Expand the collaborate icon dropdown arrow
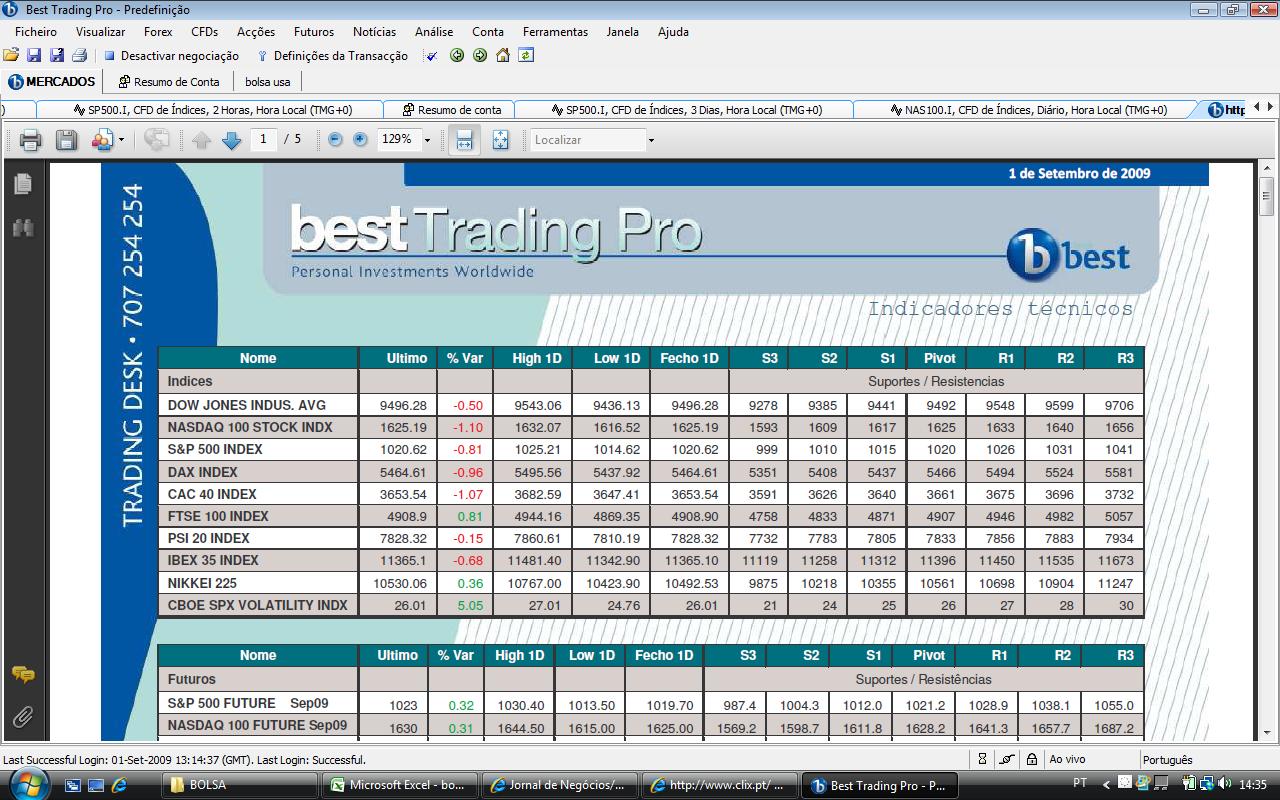The width and height of the screenshot is (1280, 800). (x=121, y=140)
